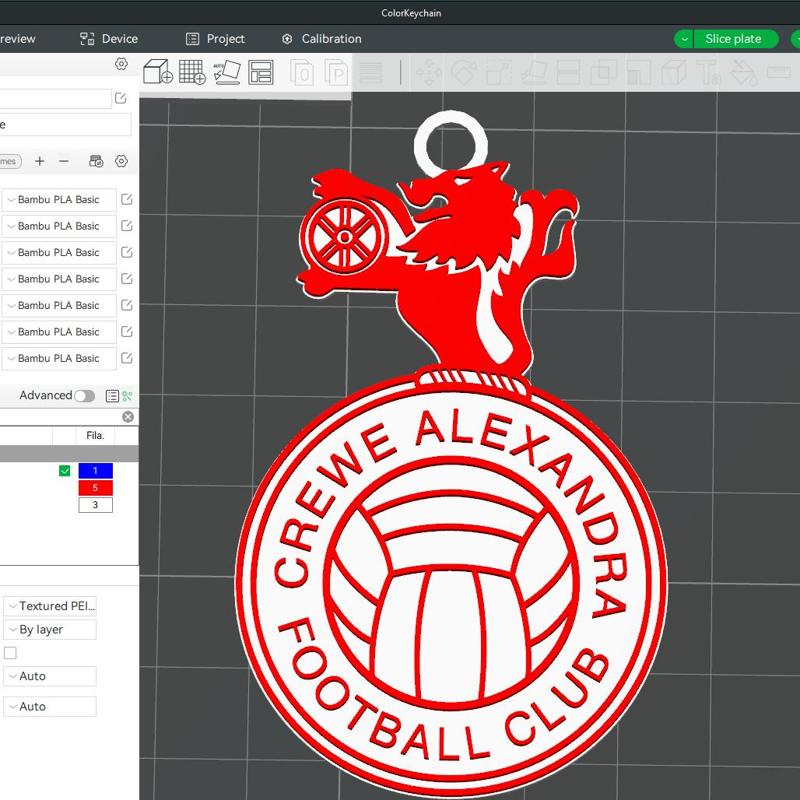Open printer settings gear at panel top
Screen dimensions: 800x800
pyautogui.click(x=121, y=64)
